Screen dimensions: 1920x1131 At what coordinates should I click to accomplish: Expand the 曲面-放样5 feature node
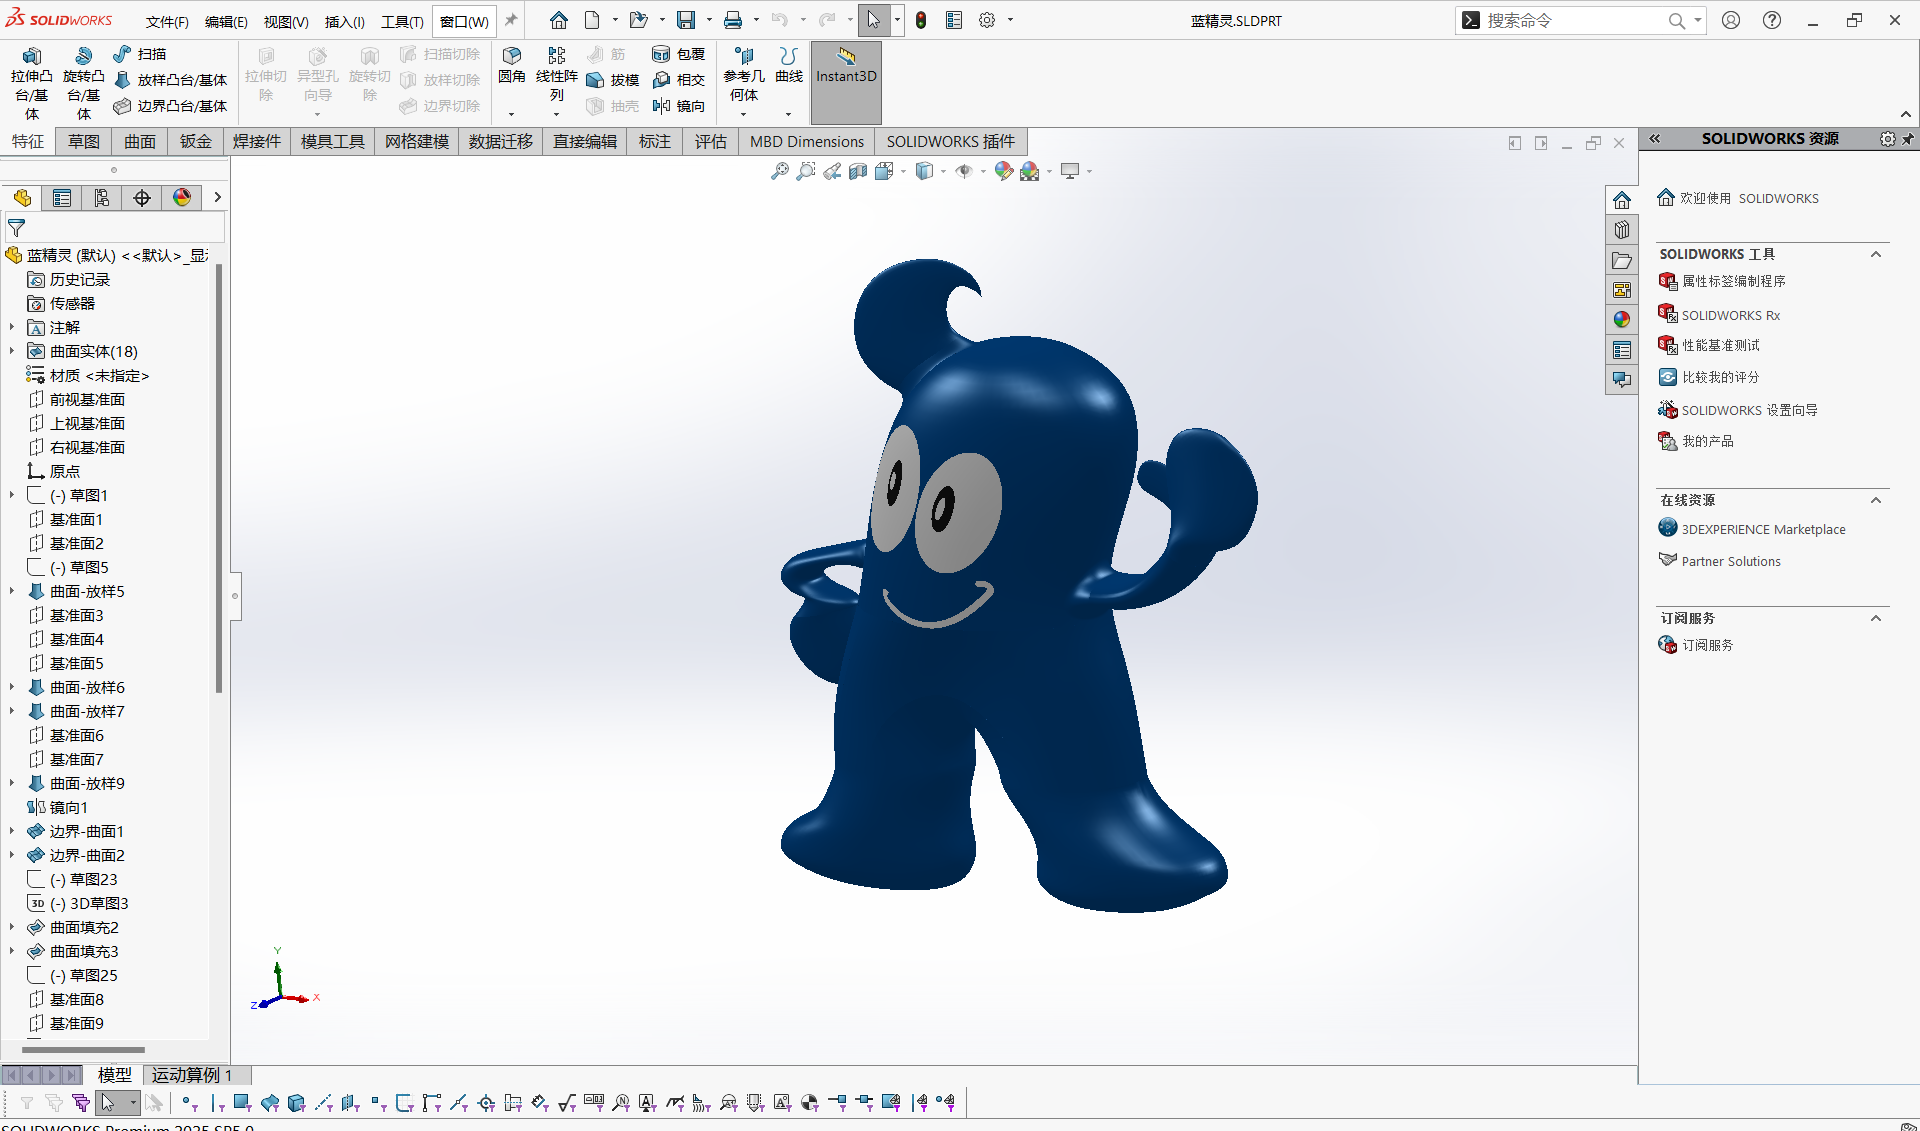(x=12, y=591)
